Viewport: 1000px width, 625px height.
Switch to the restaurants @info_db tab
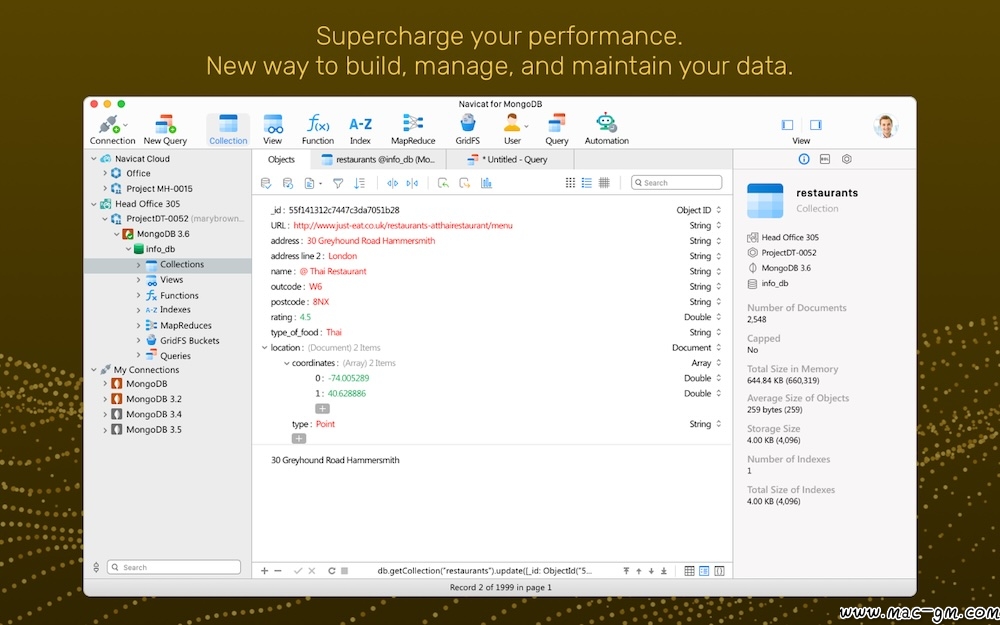(x=378, y=159)
